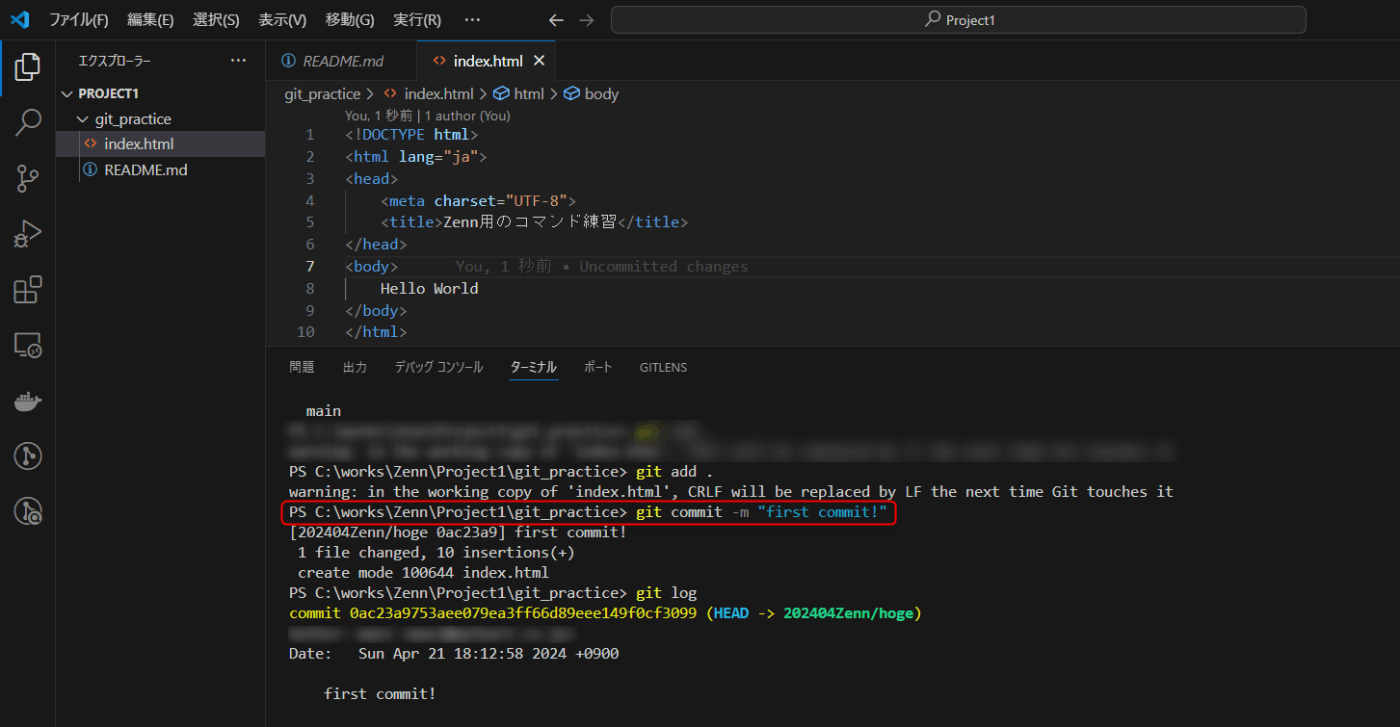1400x727 pixels.
Task: Open explorer panel more actions ellipsis
Action: click(x=238, y=61)
